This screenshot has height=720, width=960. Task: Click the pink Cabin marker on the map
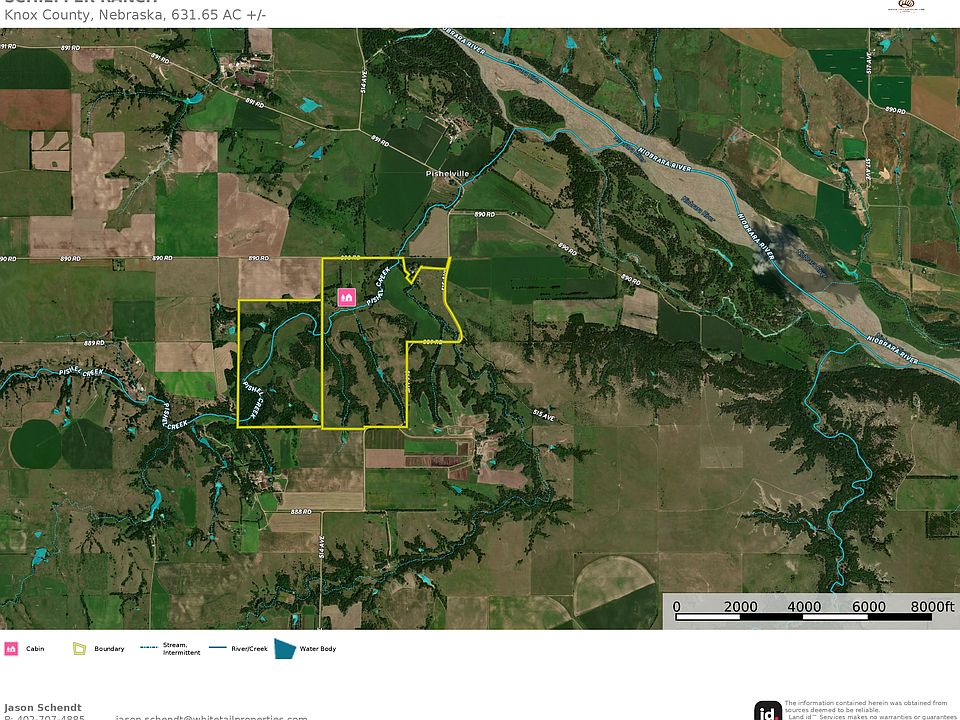tap(347, 297)
